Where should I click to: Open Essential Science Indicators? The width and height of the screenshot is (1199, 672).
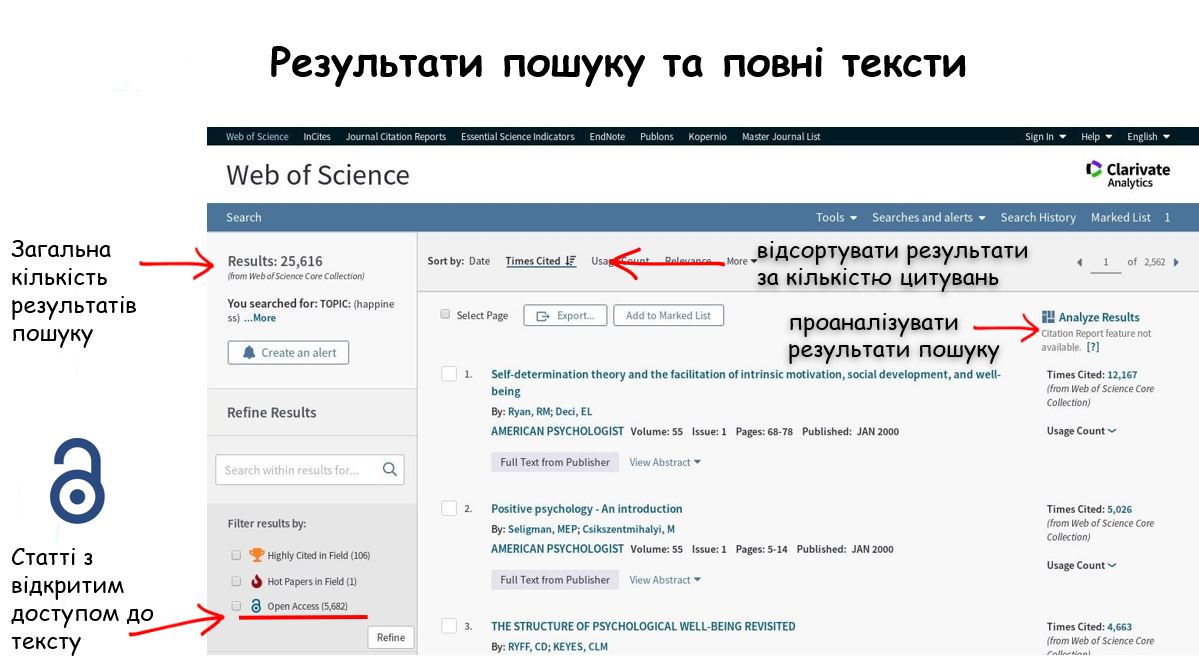click(518, 137)
